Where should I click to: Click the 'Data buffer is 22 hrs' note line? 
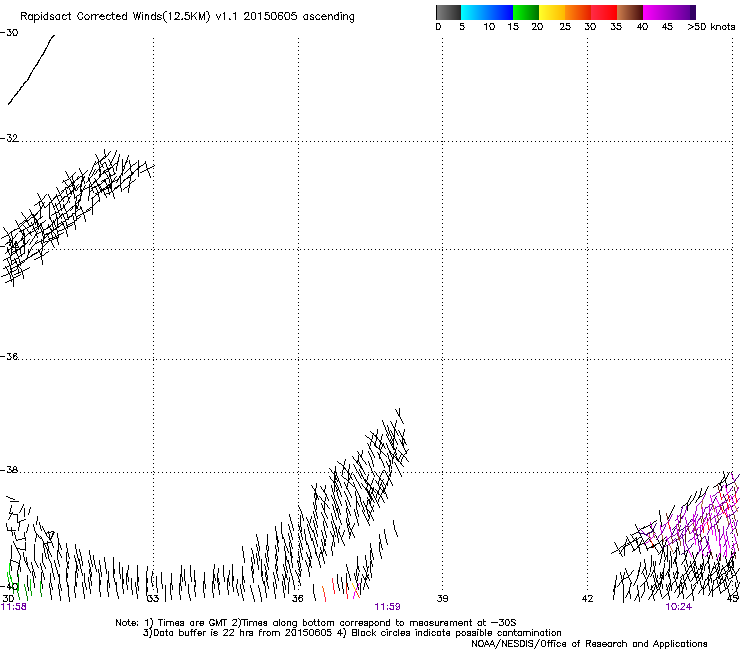click(352, 633)
